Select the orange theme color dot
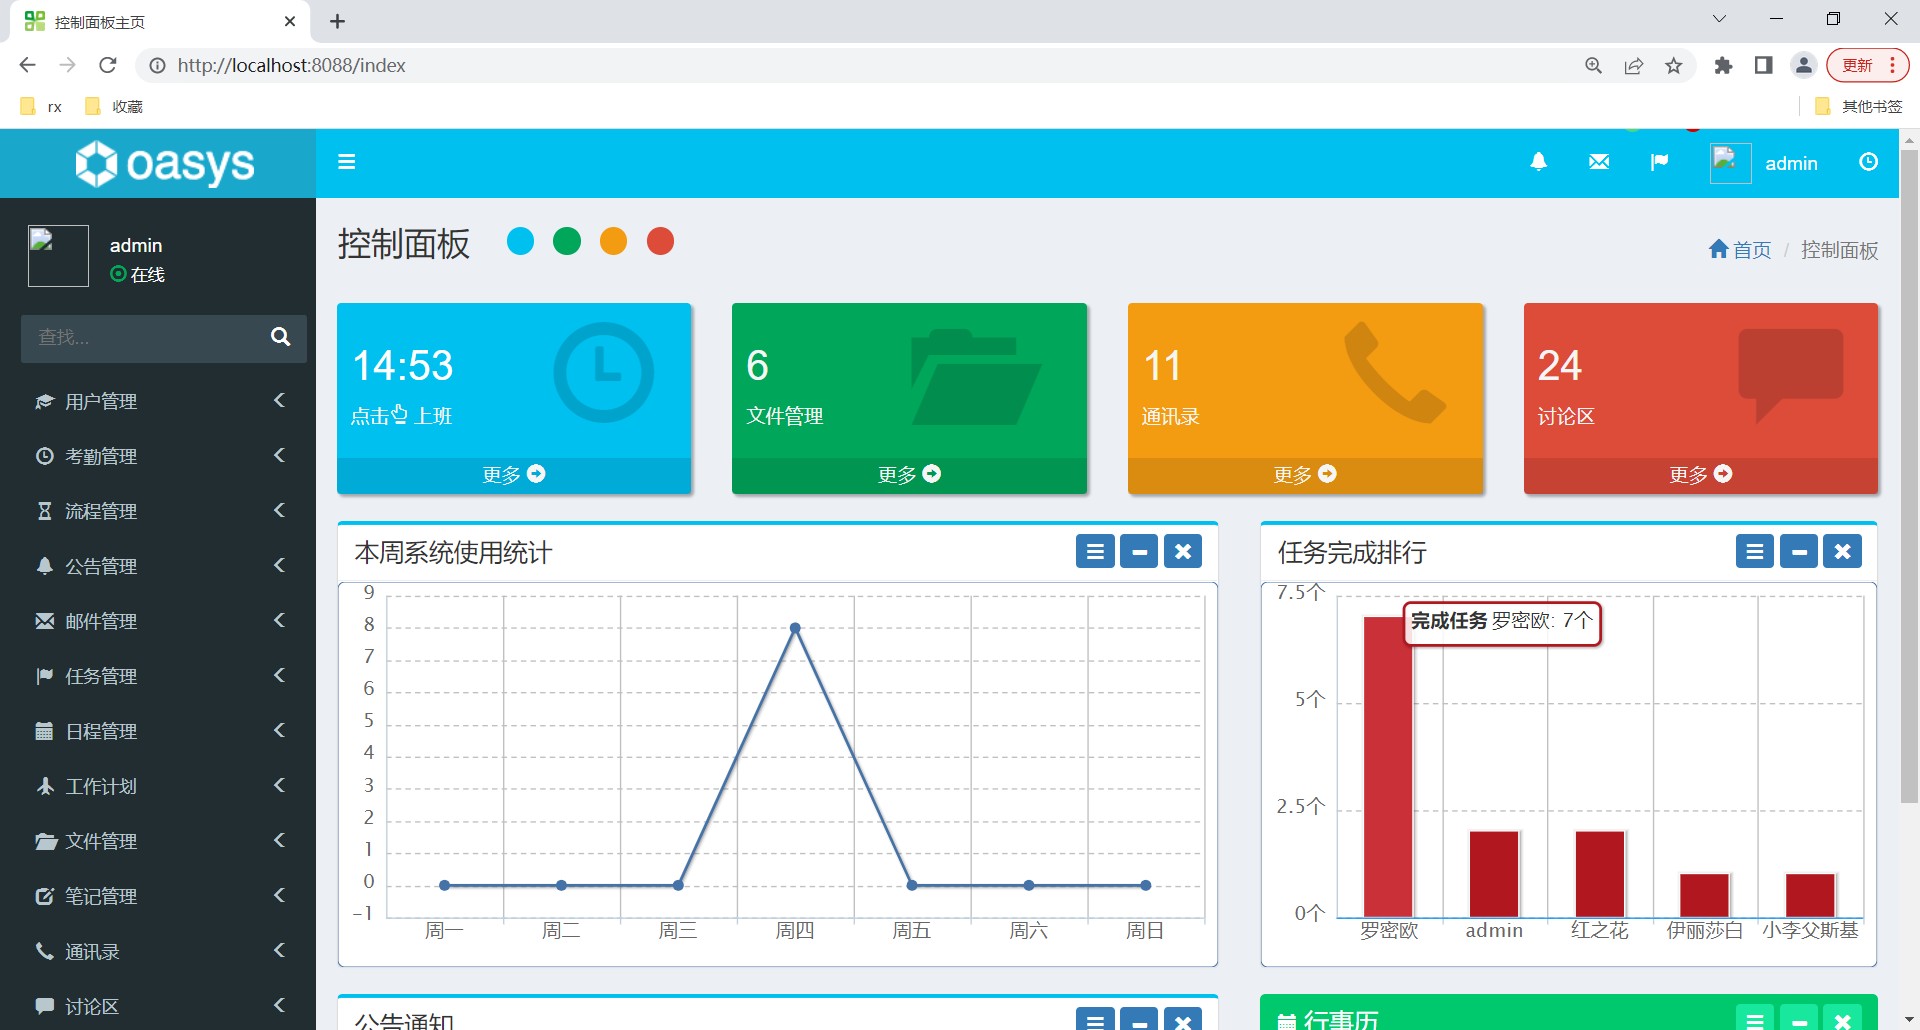Screen dimensions: 1920x1030 [613, 241]
